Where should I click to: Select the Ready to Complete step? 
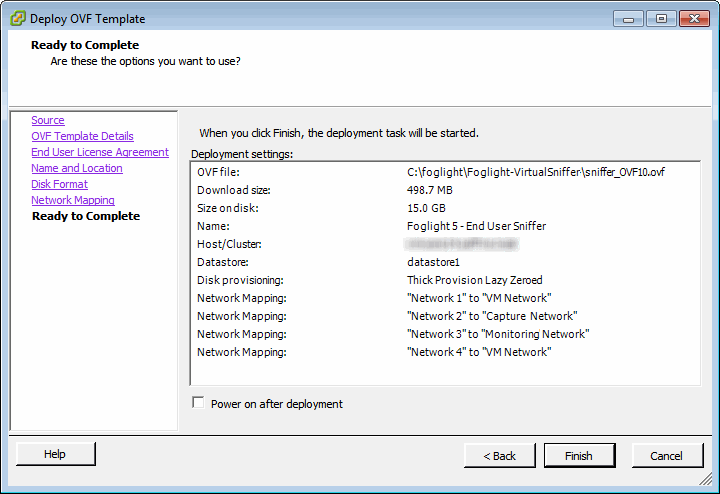pos(86,216)
